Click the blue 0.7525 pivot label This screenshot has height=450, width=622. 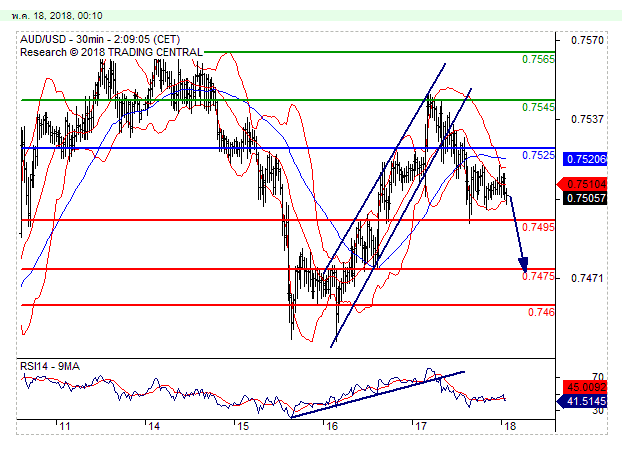click(538, 155)
